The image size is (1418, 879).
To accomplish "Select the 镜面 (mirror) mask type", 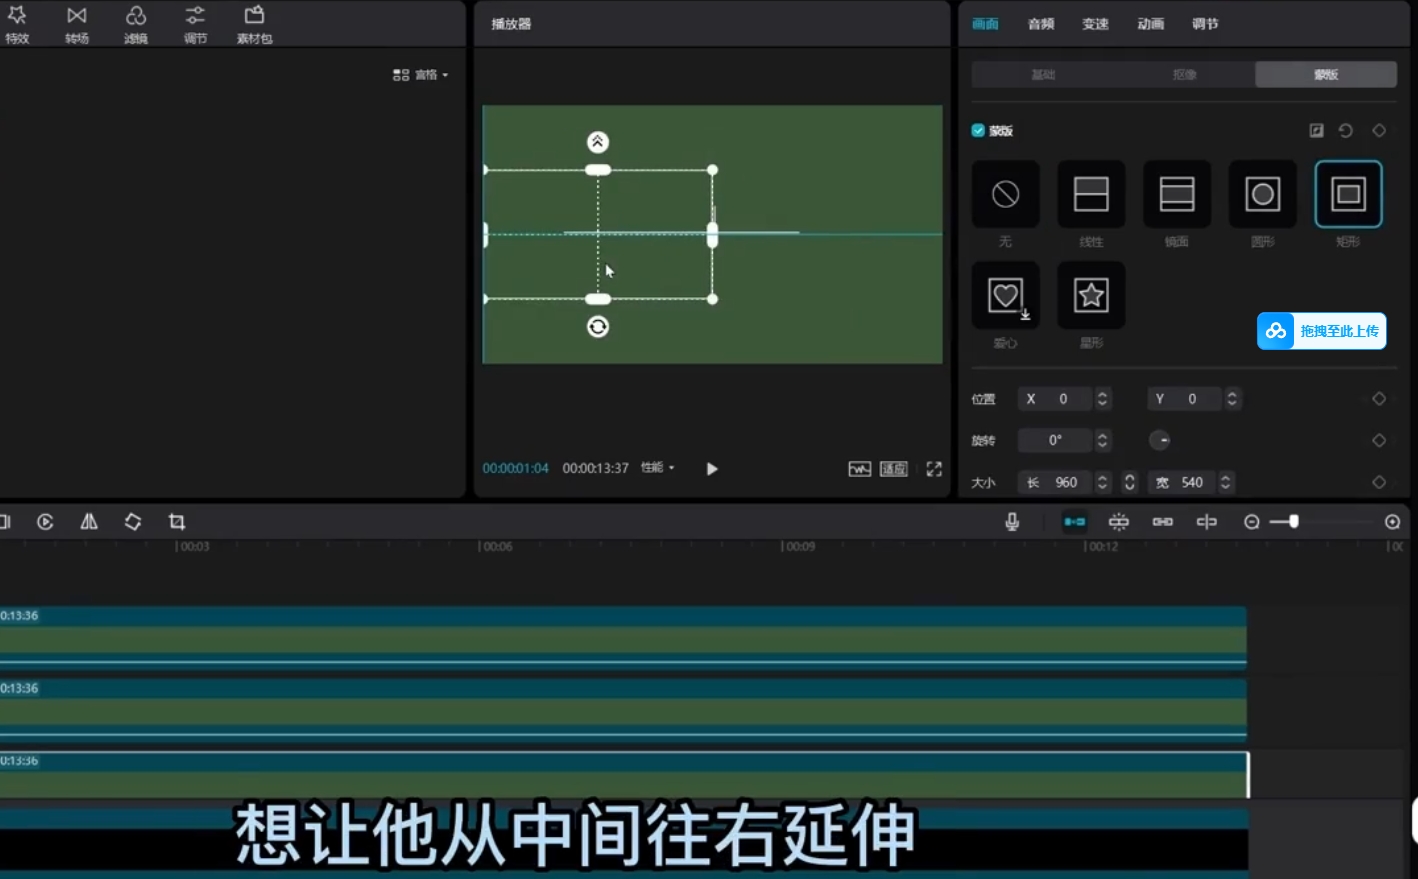I will (1176, 194).
